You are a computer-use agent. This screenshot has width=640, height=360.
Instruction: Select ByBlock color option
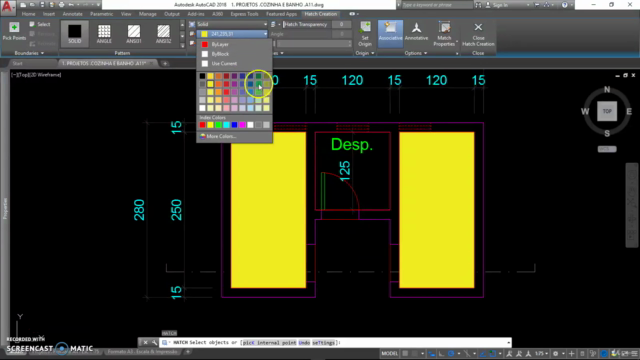[x=234, y=54]
